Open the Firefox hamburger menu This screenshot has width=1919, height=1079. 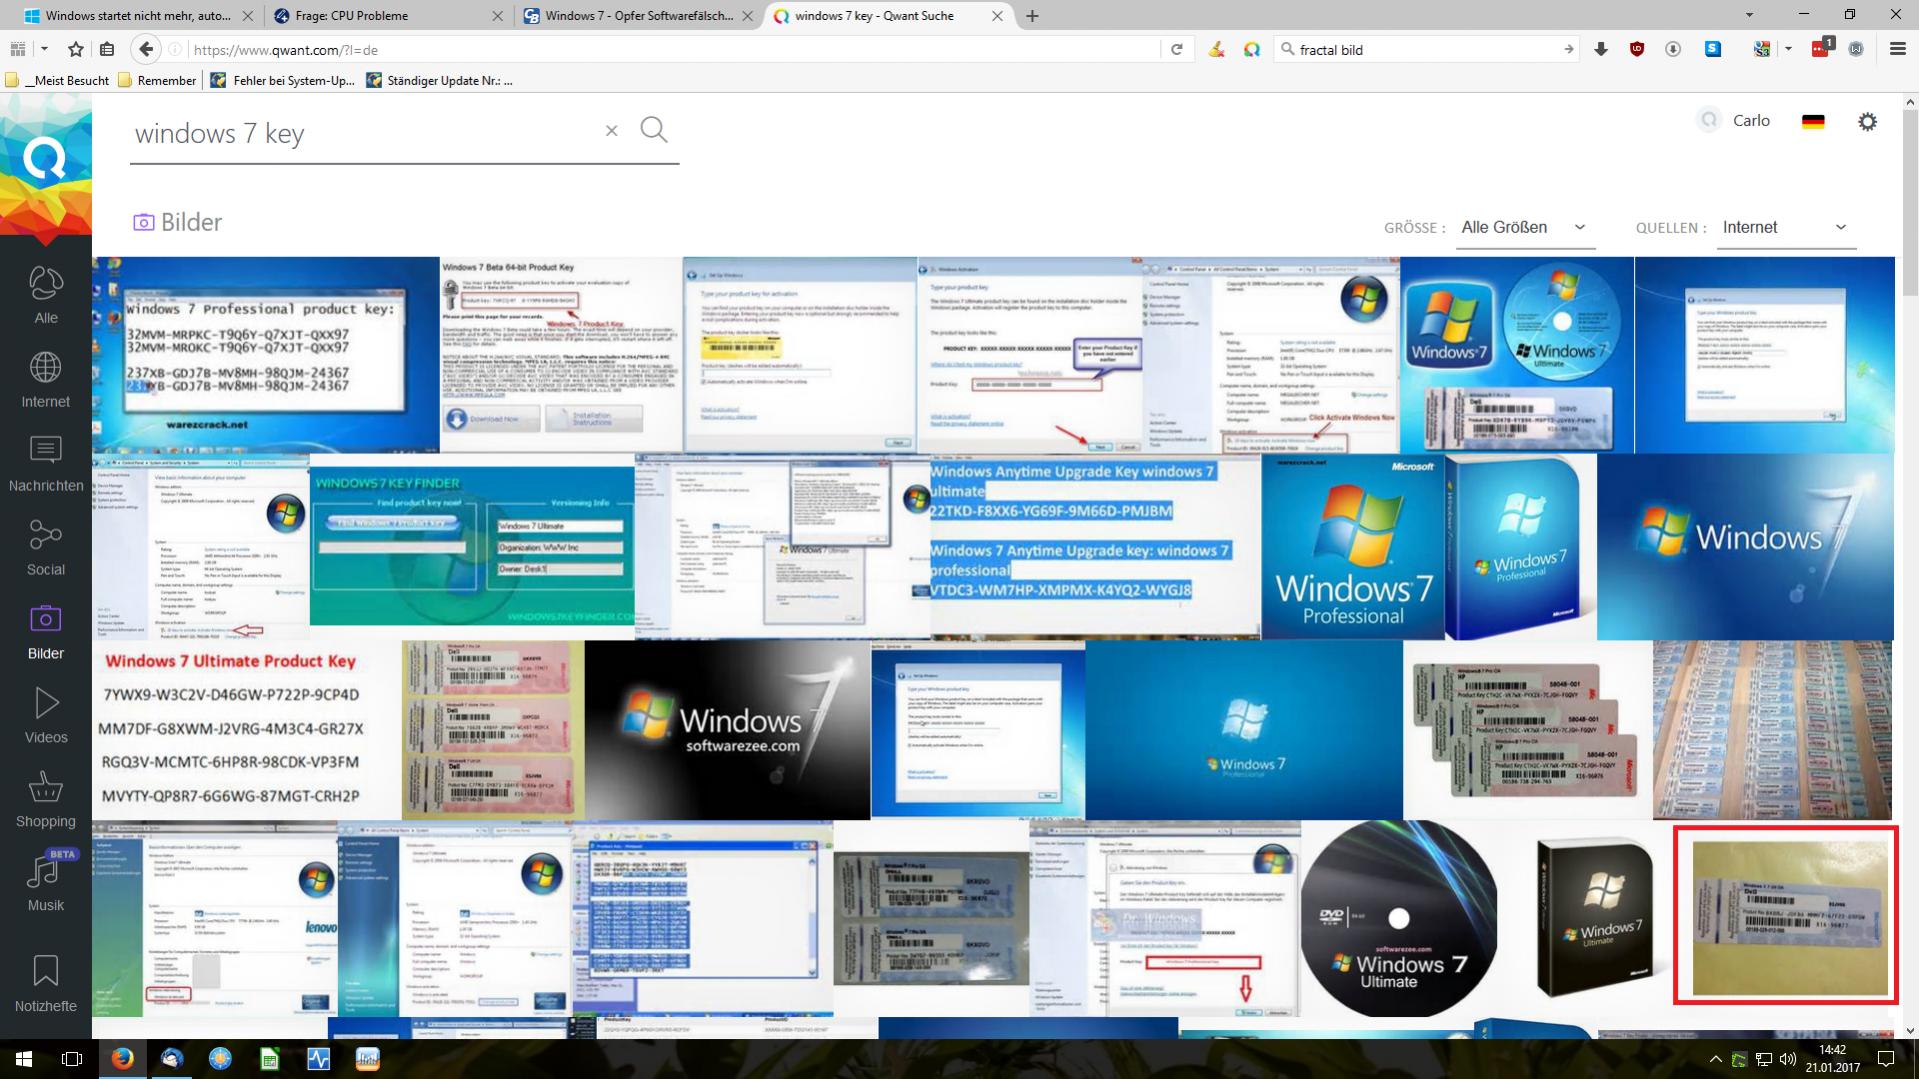point(1897,49)
